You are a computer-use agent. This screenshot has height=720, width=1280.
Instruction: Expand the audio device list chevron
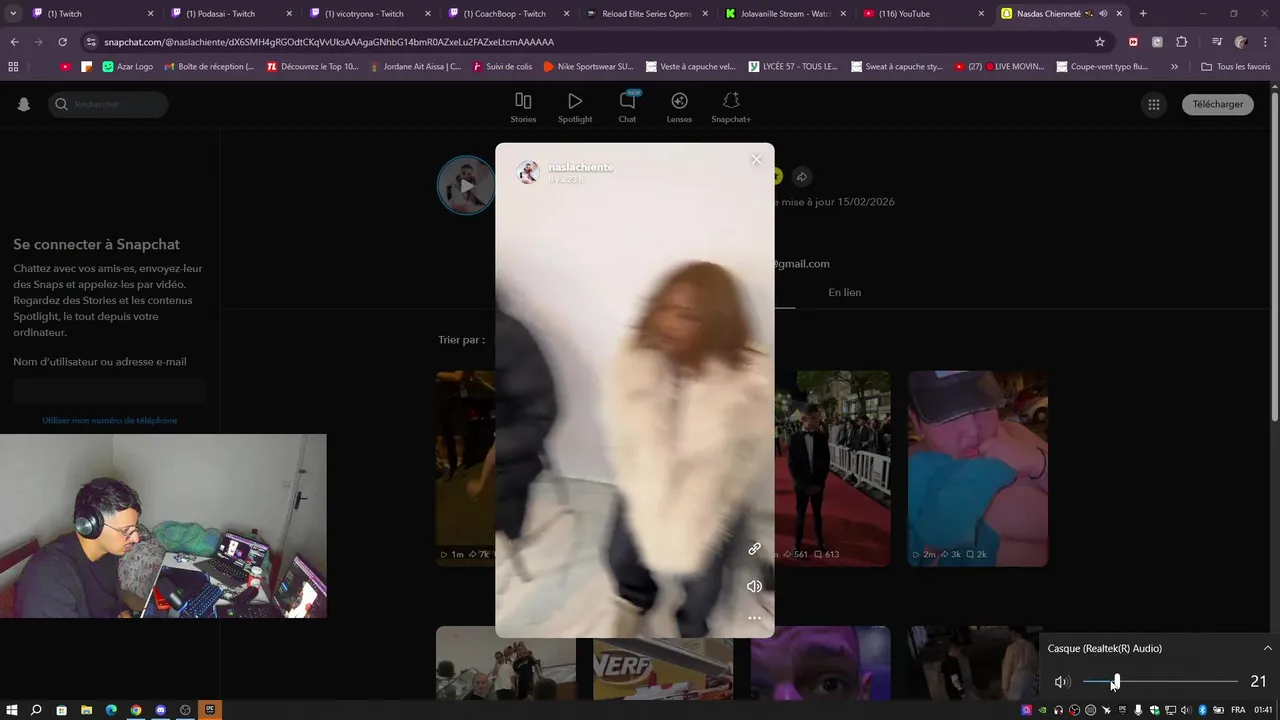point(1267,648)
